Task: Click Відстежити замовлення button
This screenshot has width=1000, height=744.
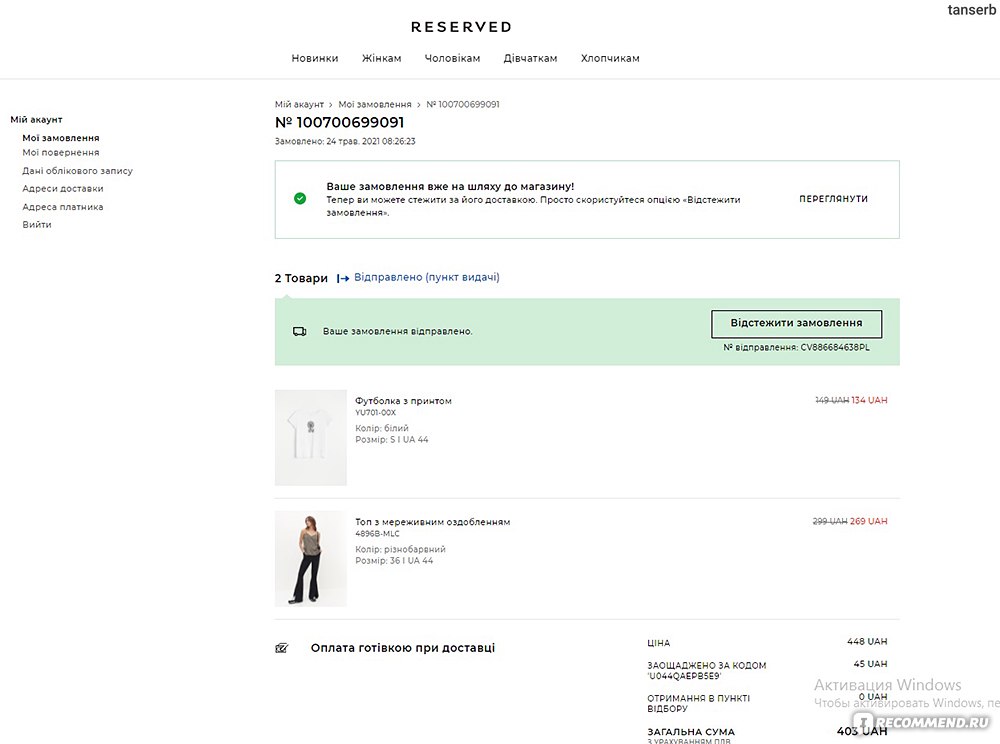Action: tap(797, 324)
